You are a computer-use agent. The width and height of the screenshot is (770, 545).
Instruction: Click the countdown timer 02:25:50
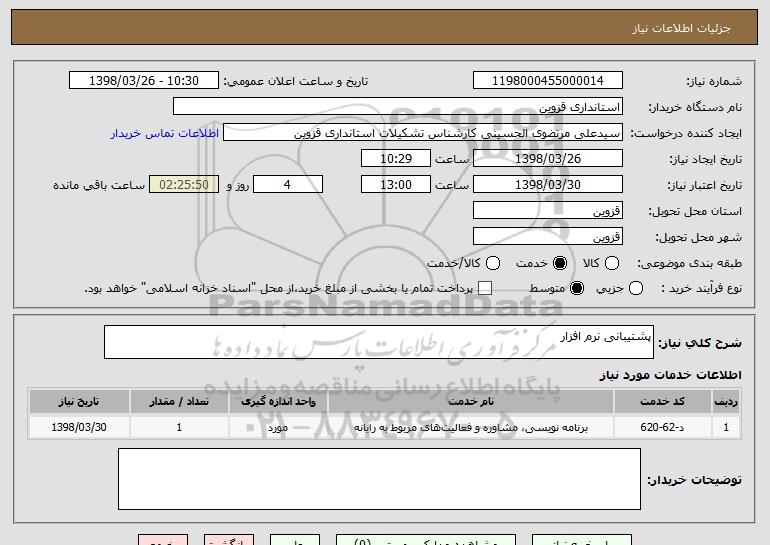(184, 185)
